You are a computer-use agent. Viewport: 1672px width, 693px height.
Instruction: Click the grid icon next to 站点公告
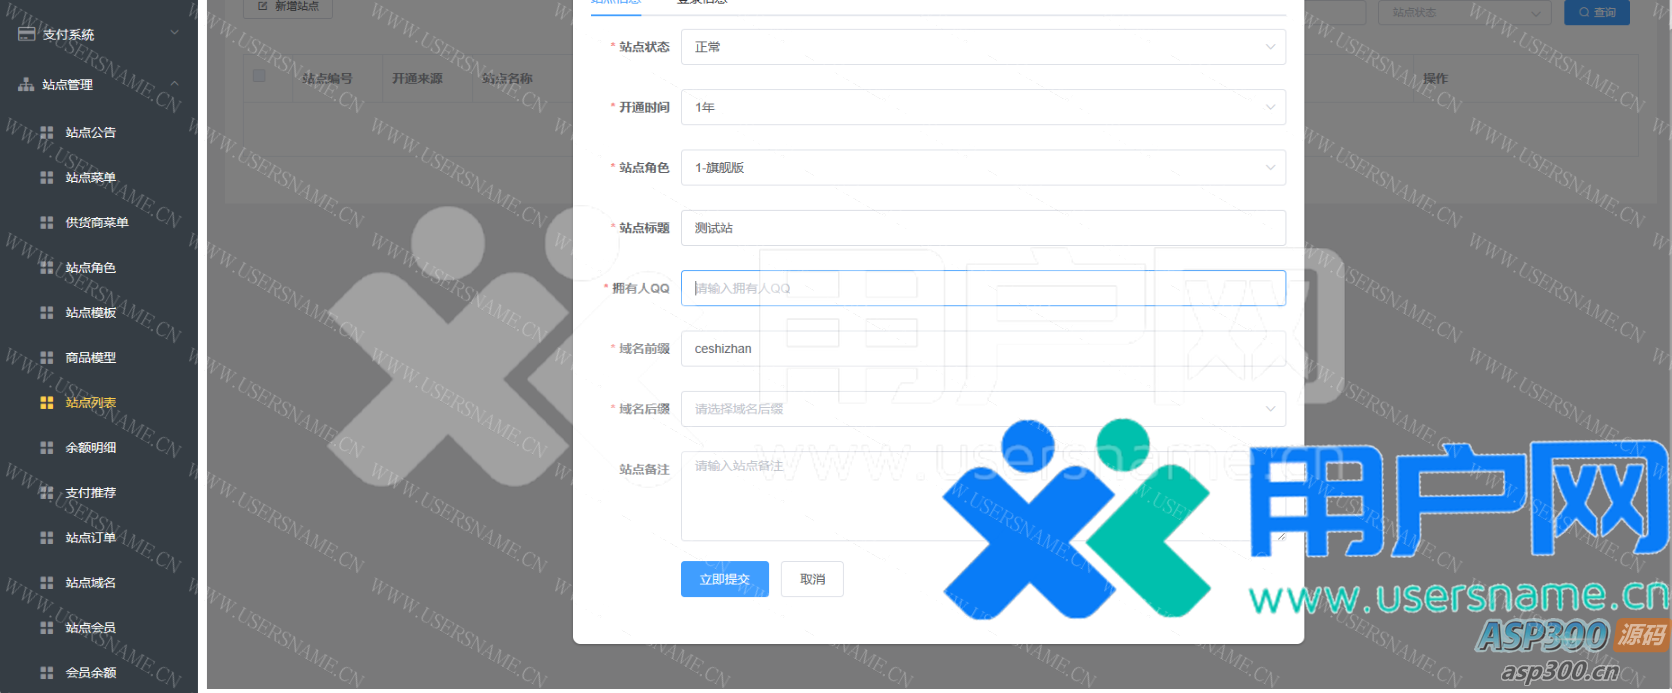pyautogui.click(x=47, y=132)
